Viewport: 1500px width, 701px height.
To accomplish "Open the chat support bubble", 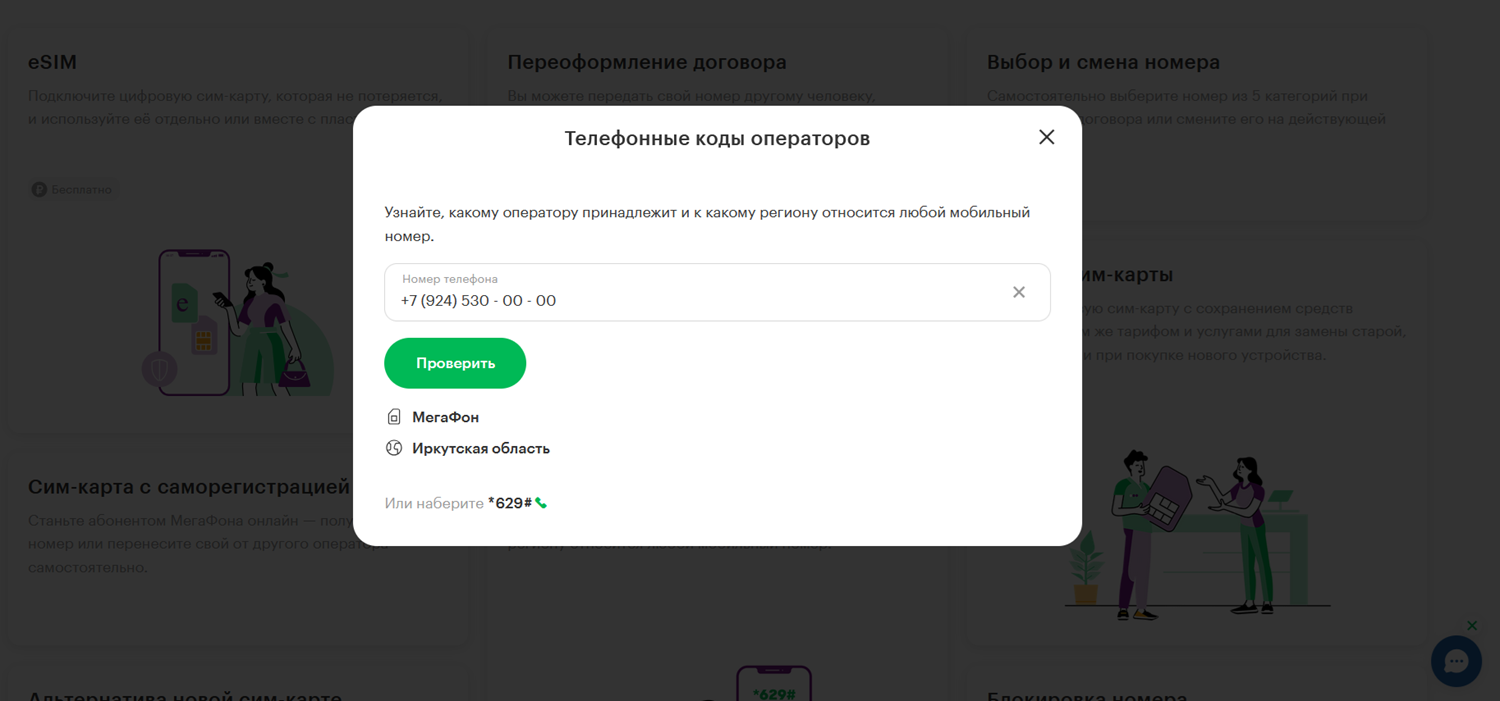I will (x=1456, y=661).
